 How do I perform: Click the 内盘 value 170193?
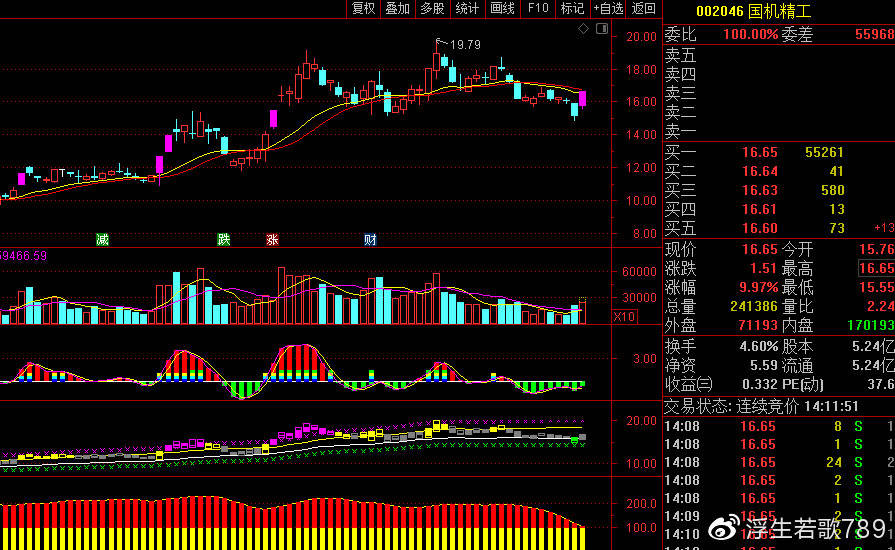click(870, 325)
